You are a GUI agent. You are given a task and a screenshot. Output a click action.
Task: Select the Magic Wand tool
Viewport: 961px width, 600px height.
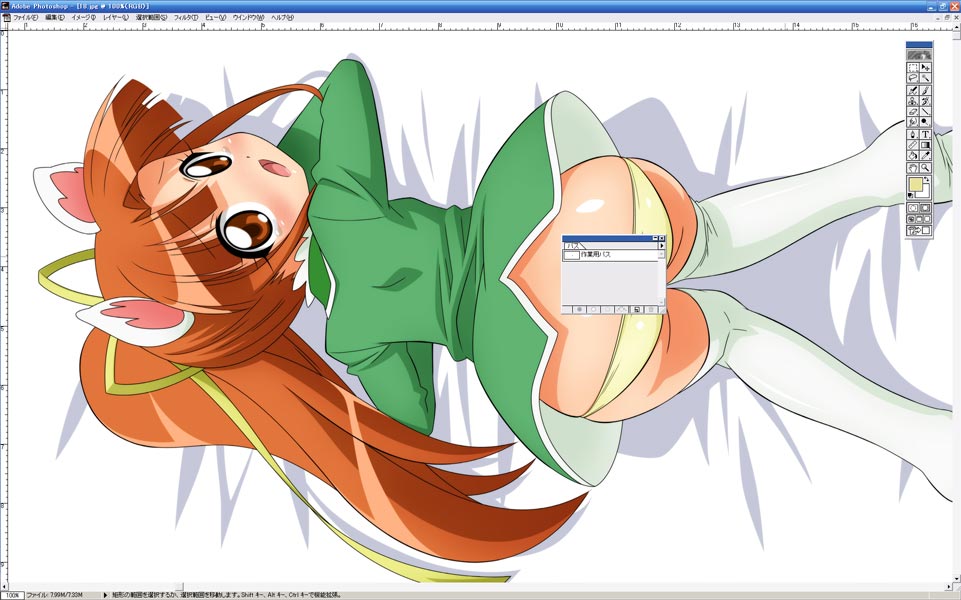click(925, 77)
